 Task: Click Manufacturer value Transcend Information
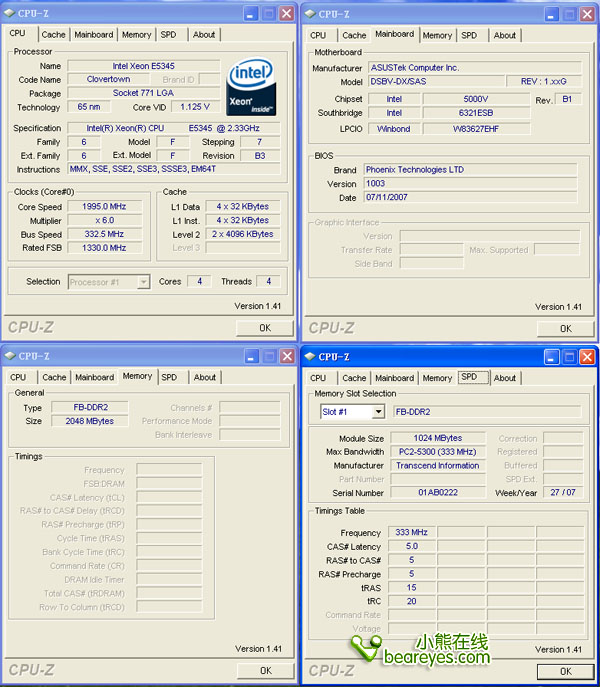437,466
